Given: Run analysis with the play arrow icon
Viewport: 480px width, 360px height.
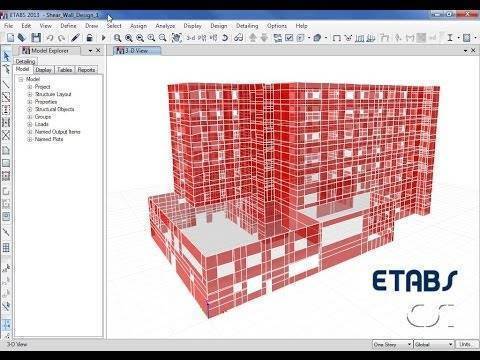Looking at the screenshot, I should click(103, 38).
